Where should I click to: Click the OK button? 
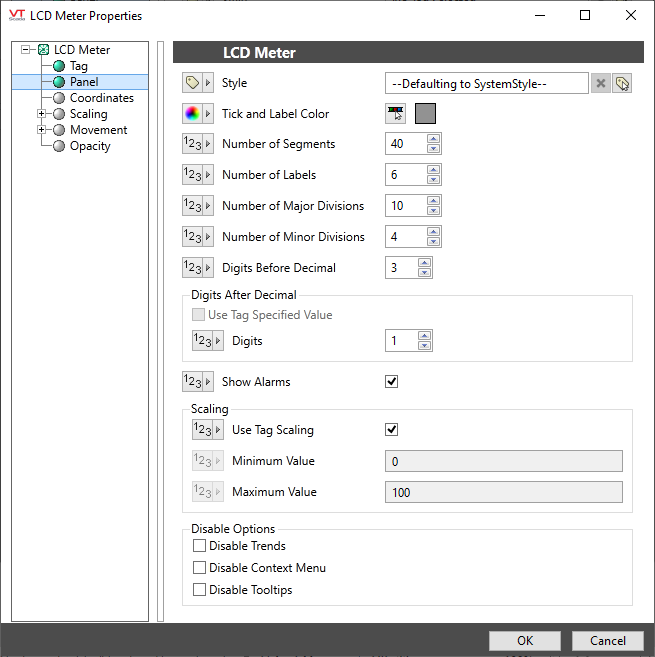coord(525,641)
